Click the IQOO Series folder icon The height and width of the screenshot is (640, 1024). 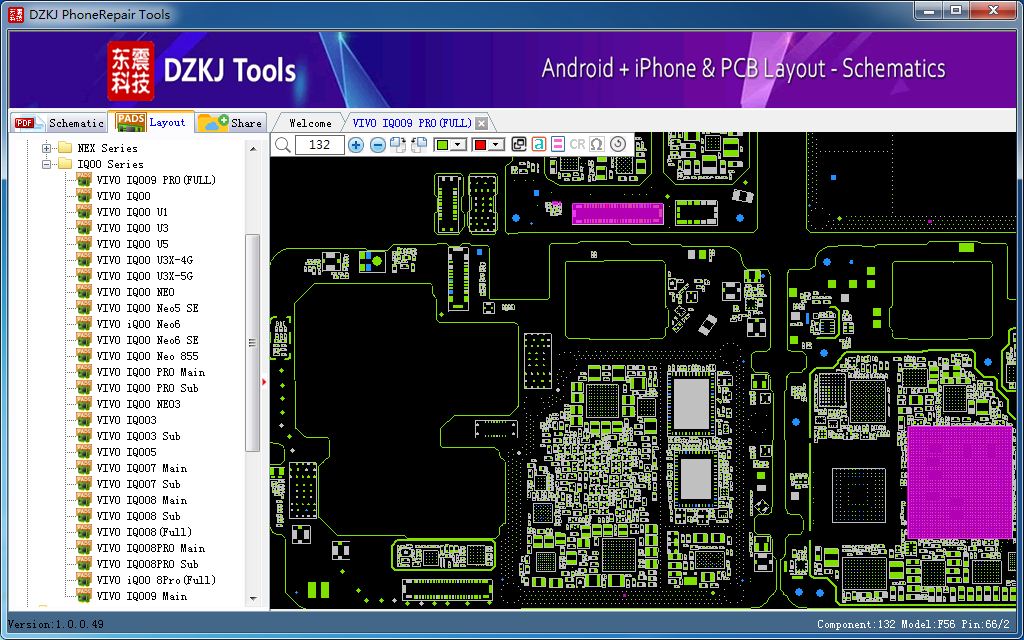tap(65, 164)
